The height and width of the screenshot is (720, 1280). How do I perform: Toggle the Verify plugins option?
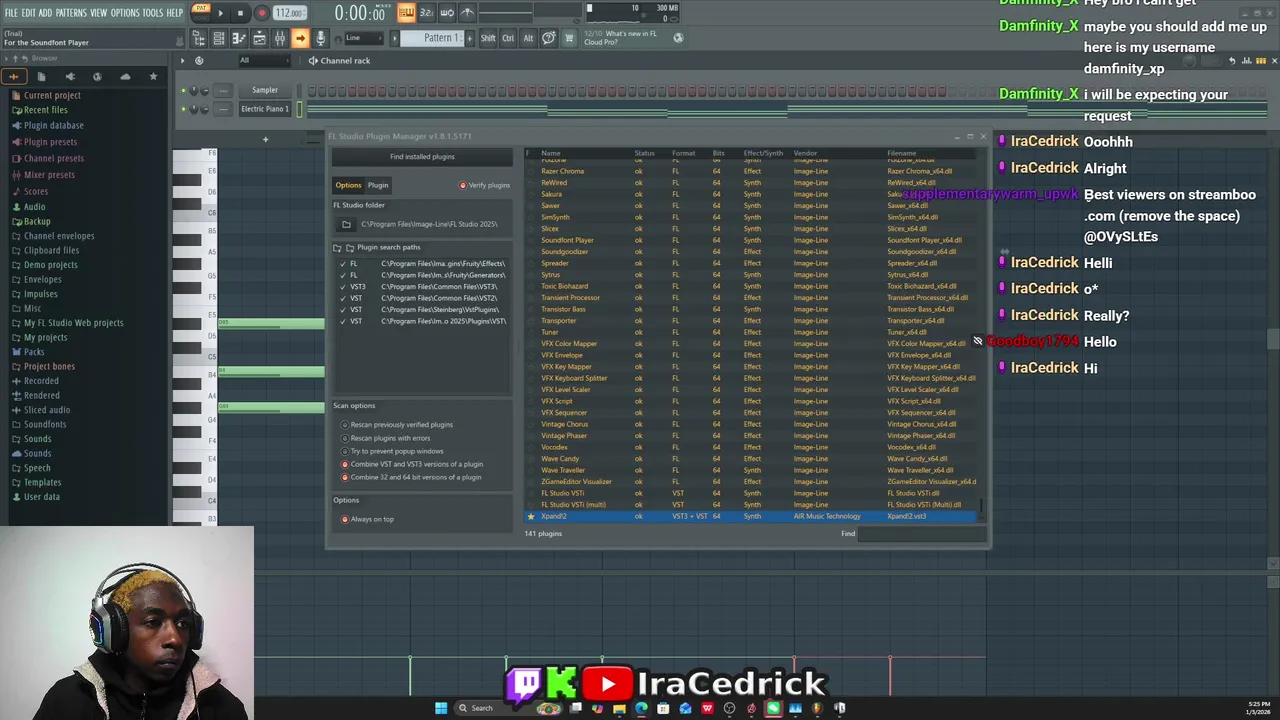click(485, 185)
